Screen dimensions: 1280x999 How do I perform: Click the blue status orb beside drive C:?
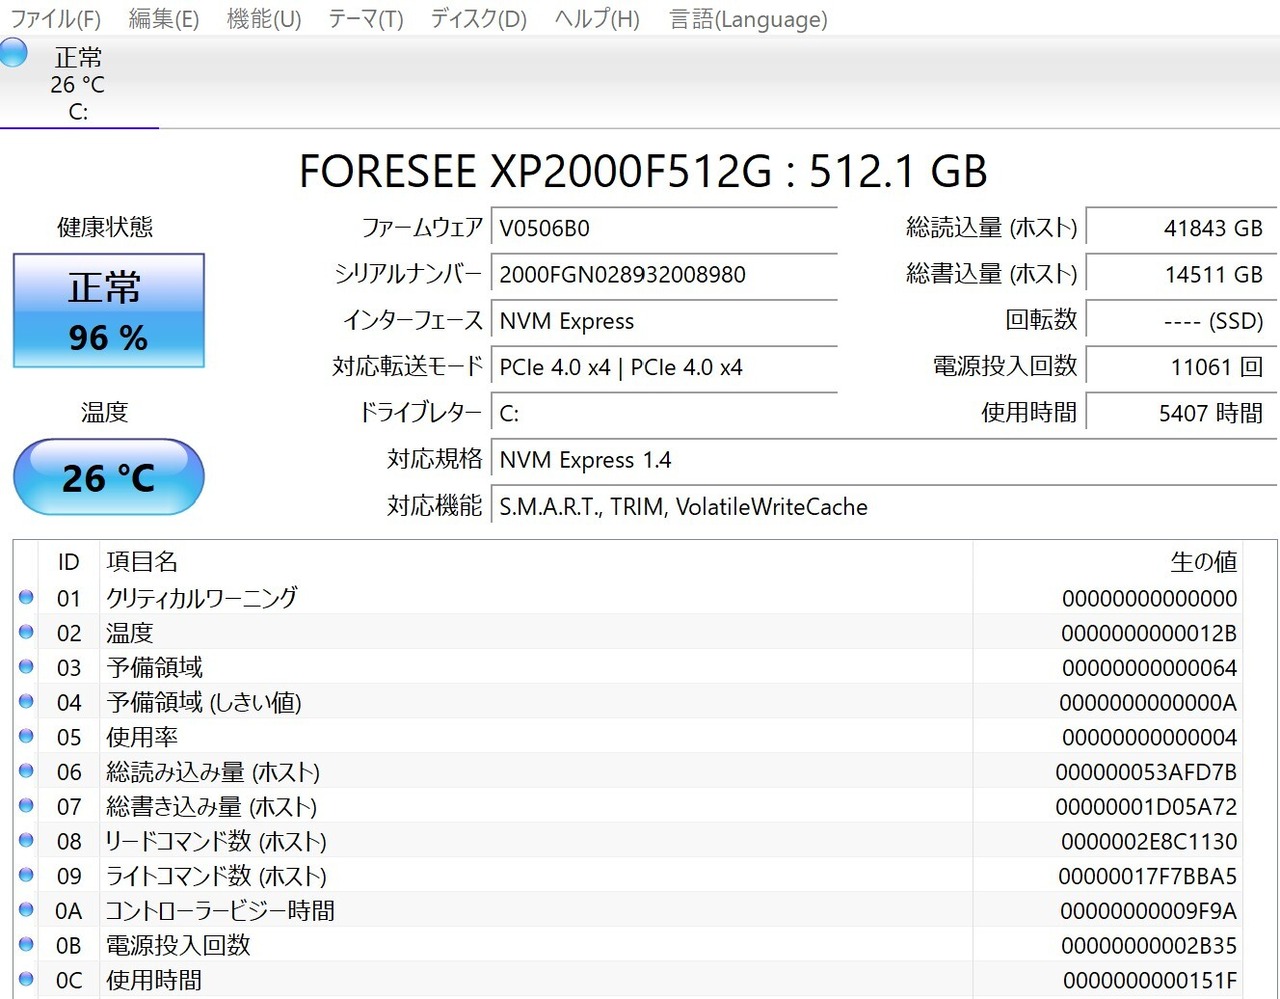point(14,52)
